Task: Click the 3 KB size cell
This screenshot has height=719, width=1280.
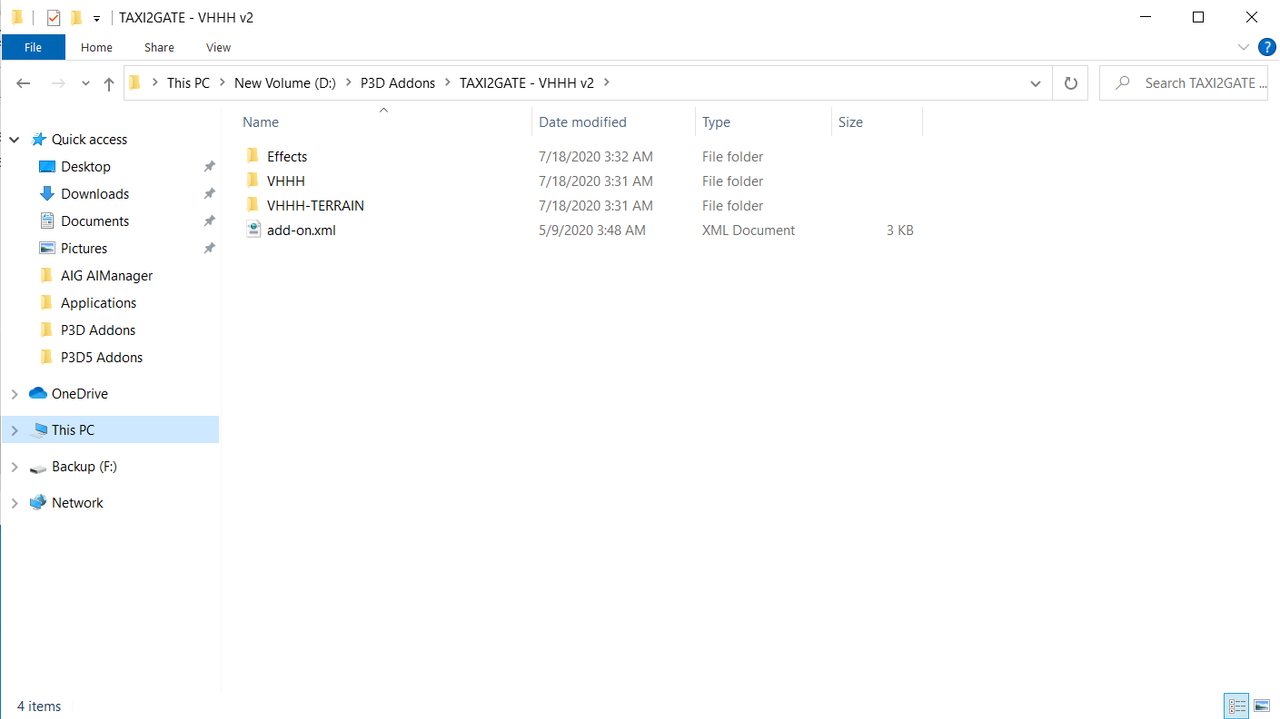Action: (x=900, y=230)
